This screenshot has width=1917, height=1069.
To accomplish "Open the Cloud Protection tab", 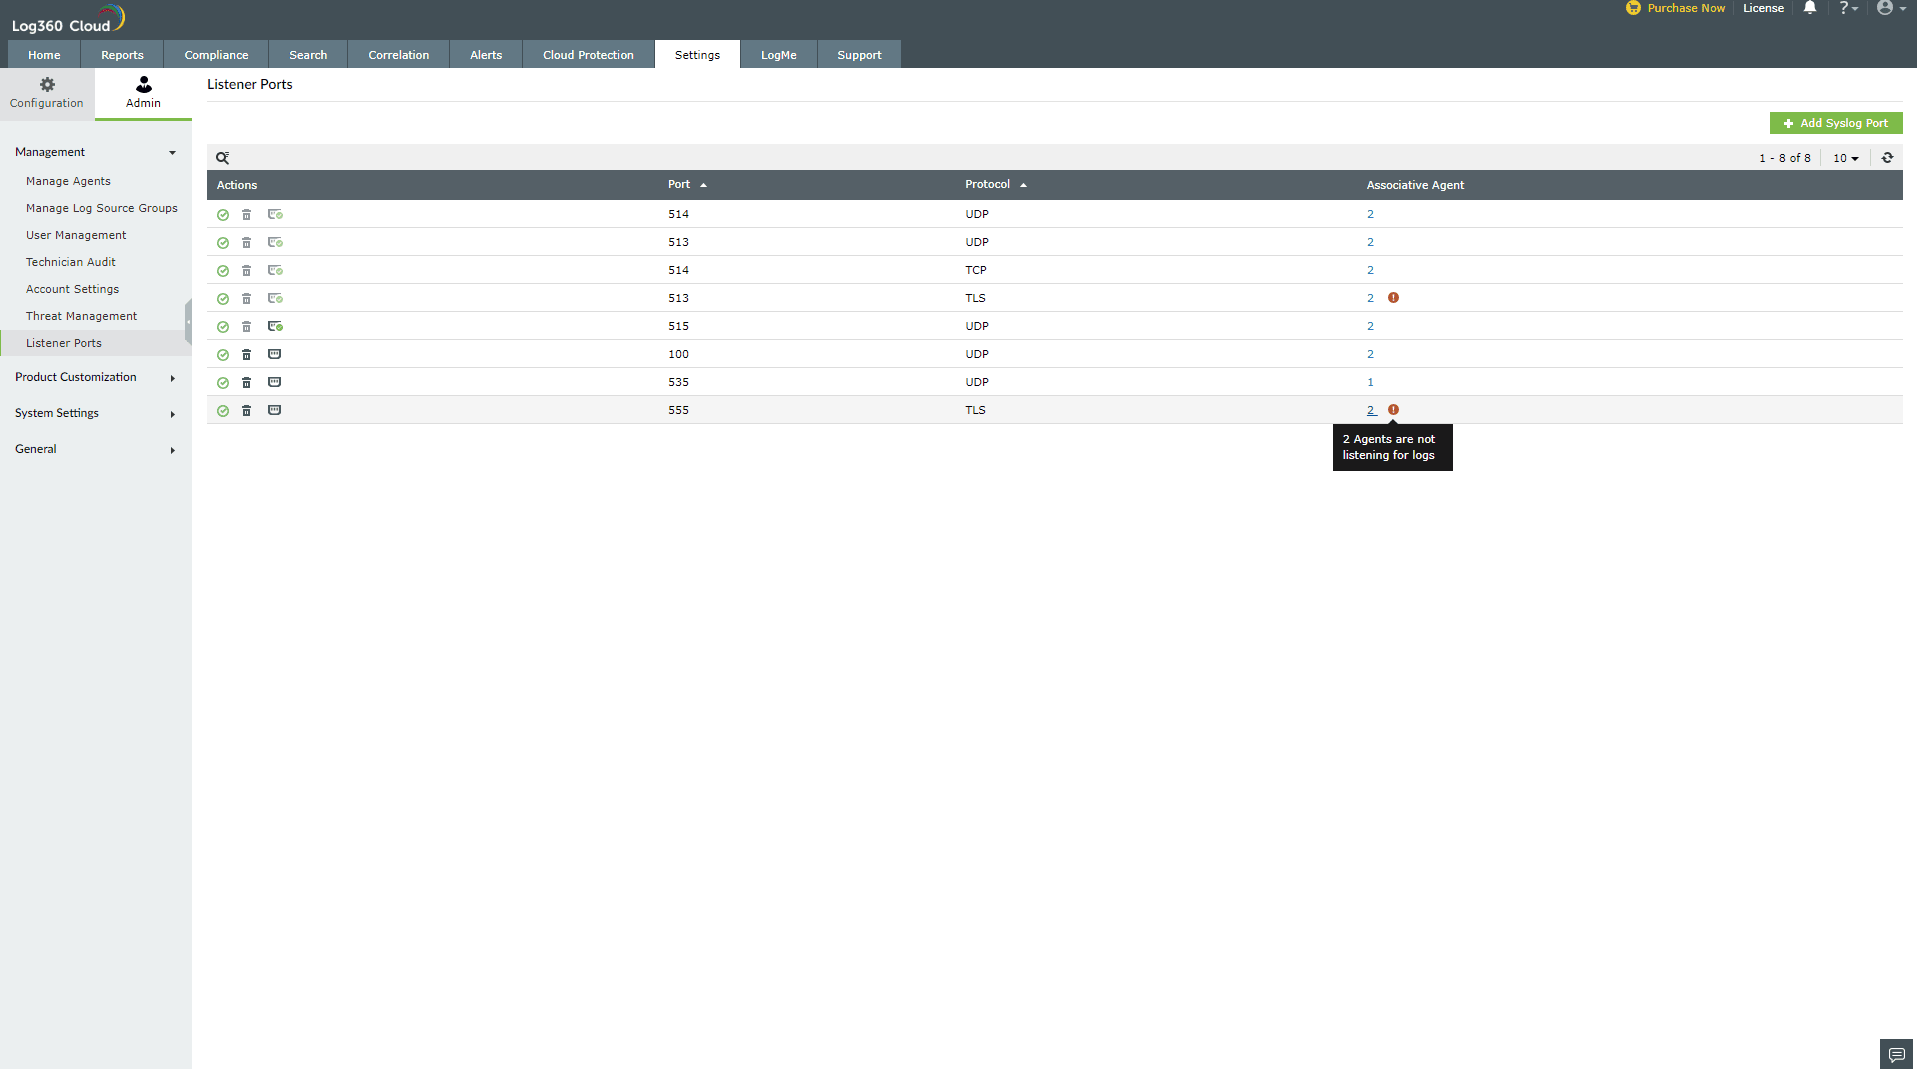I will (x=588, y=55).
